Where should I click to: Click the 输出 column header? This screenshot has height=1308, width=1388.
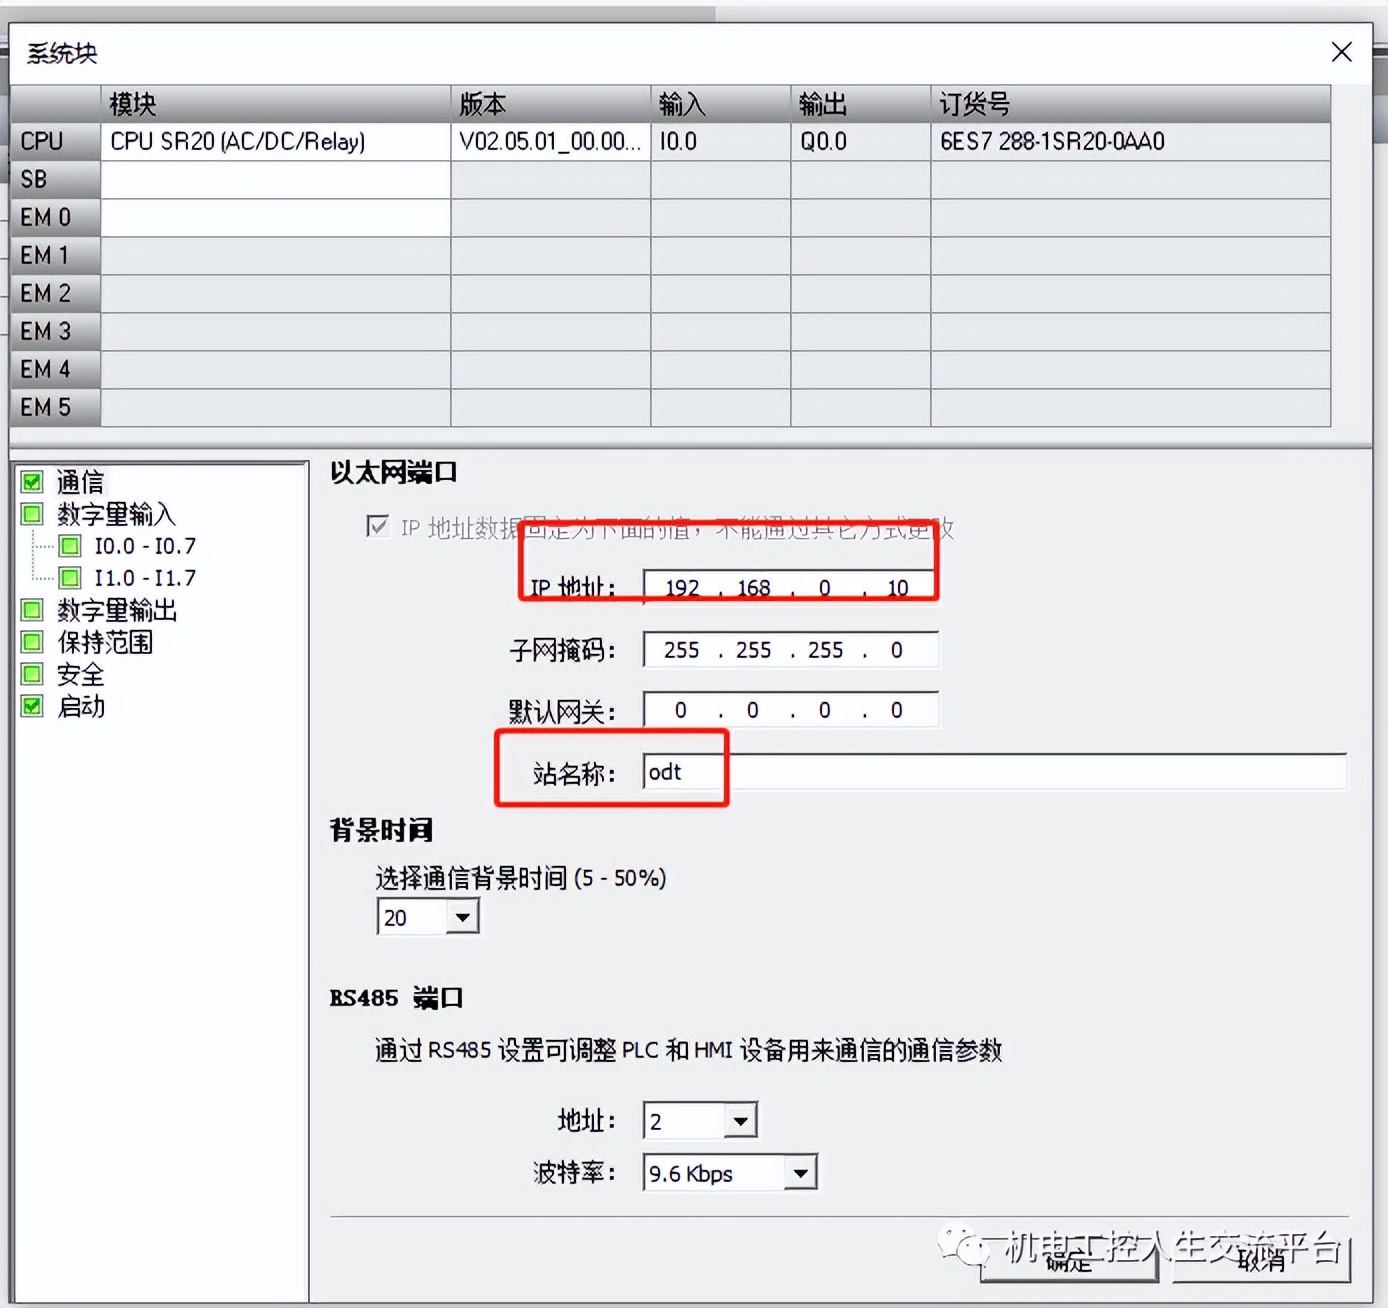coord(861,104)
